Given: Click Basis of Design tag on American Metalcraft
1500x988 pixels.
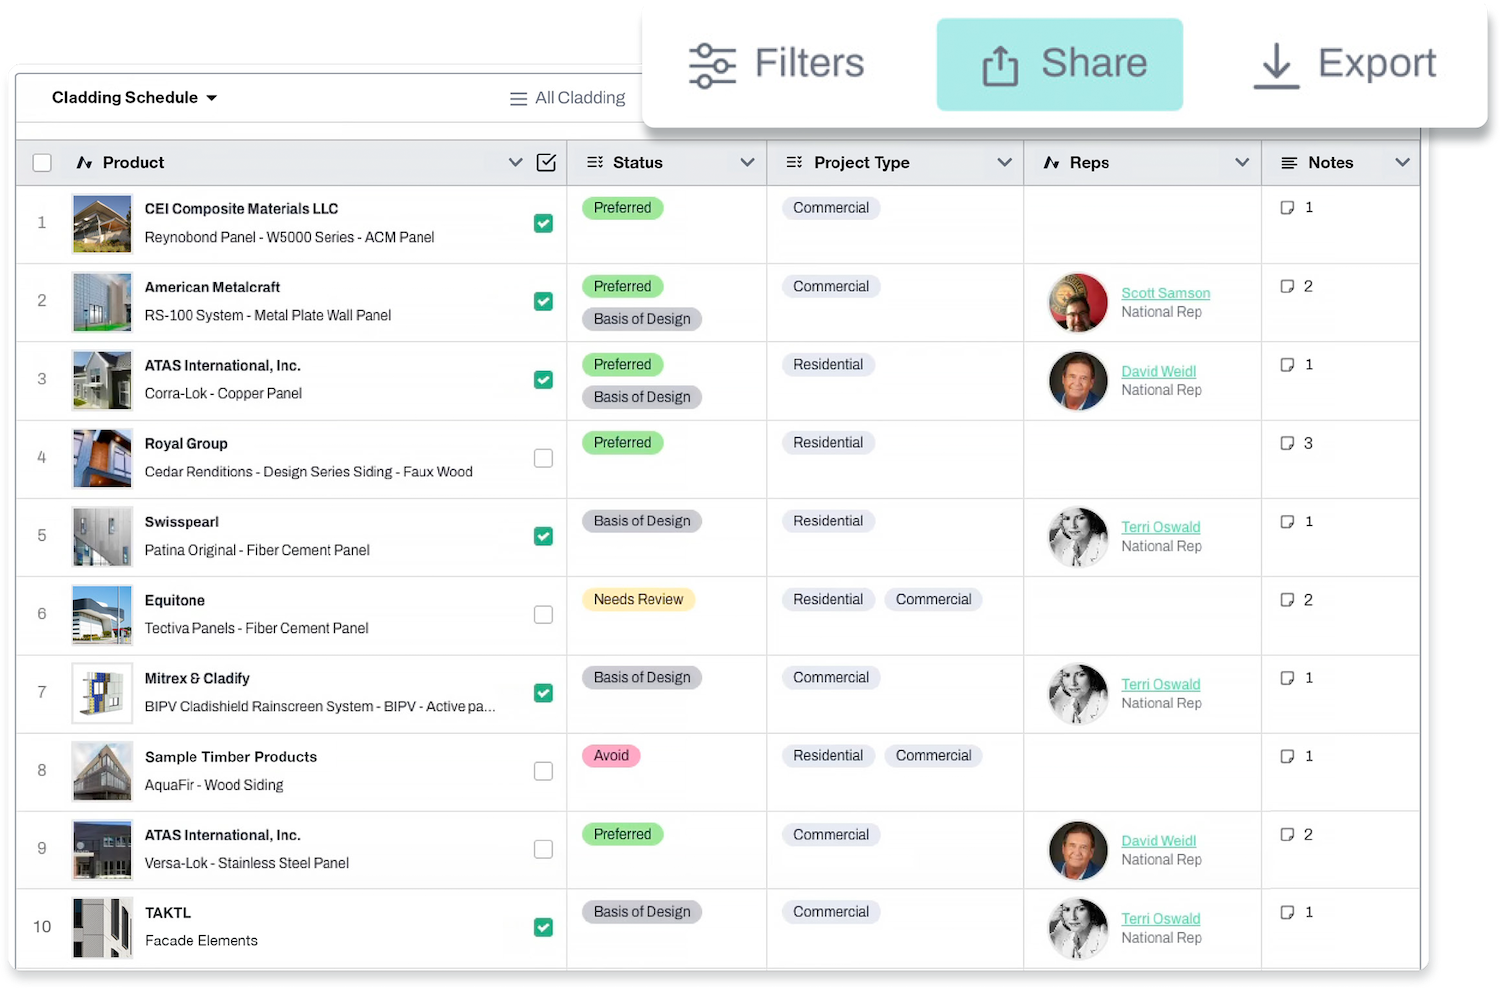Looking at the screenshot, I should [x=642, y=319].
